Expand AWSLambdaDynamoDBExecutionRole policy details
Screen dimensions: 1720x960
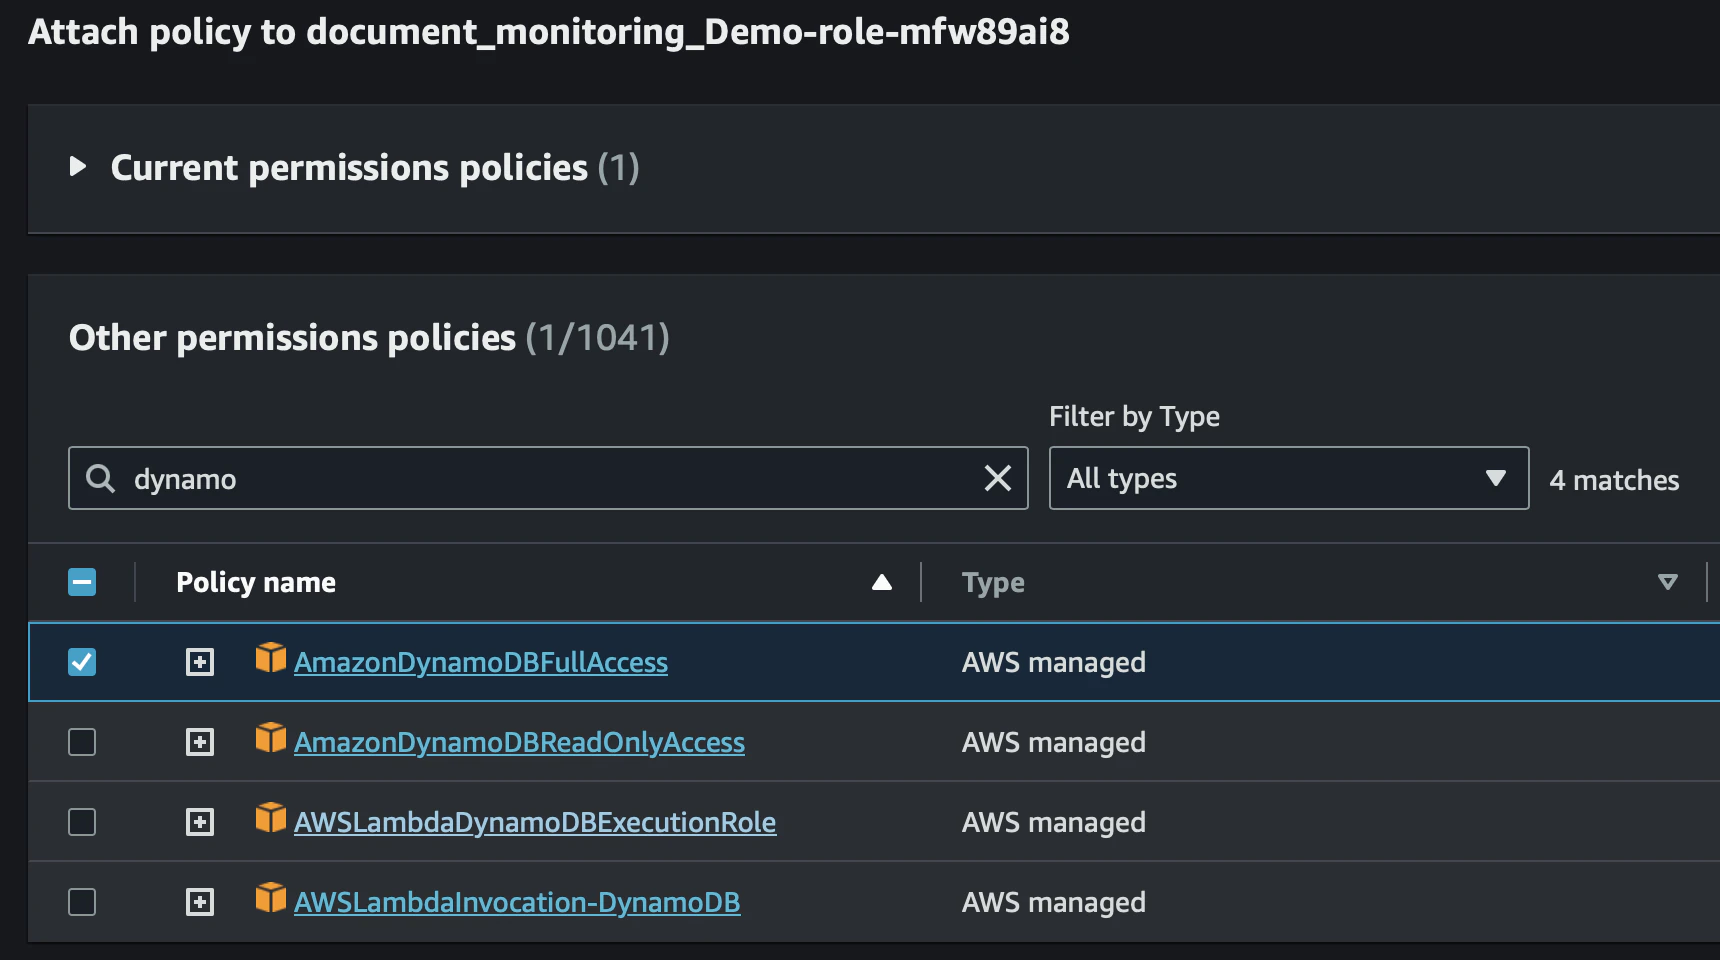(x=200, y=822)
